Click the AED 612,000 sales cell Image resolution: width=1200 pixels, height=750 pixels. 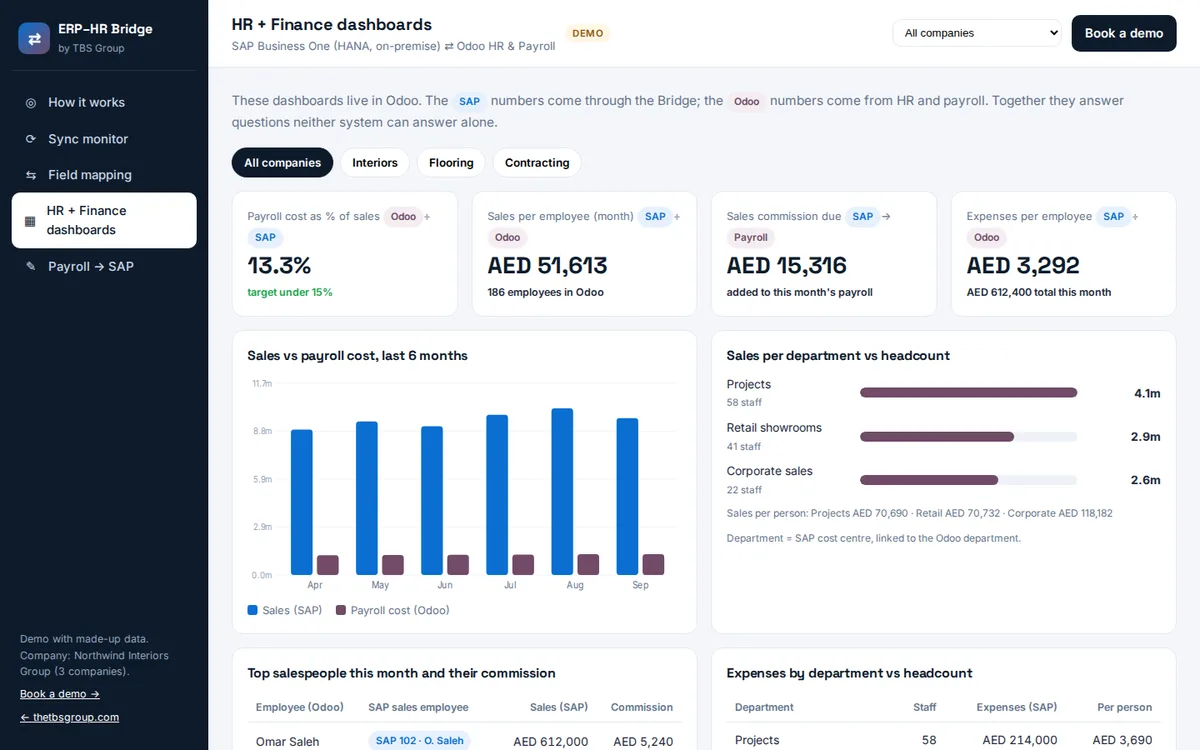click(551, 741)
